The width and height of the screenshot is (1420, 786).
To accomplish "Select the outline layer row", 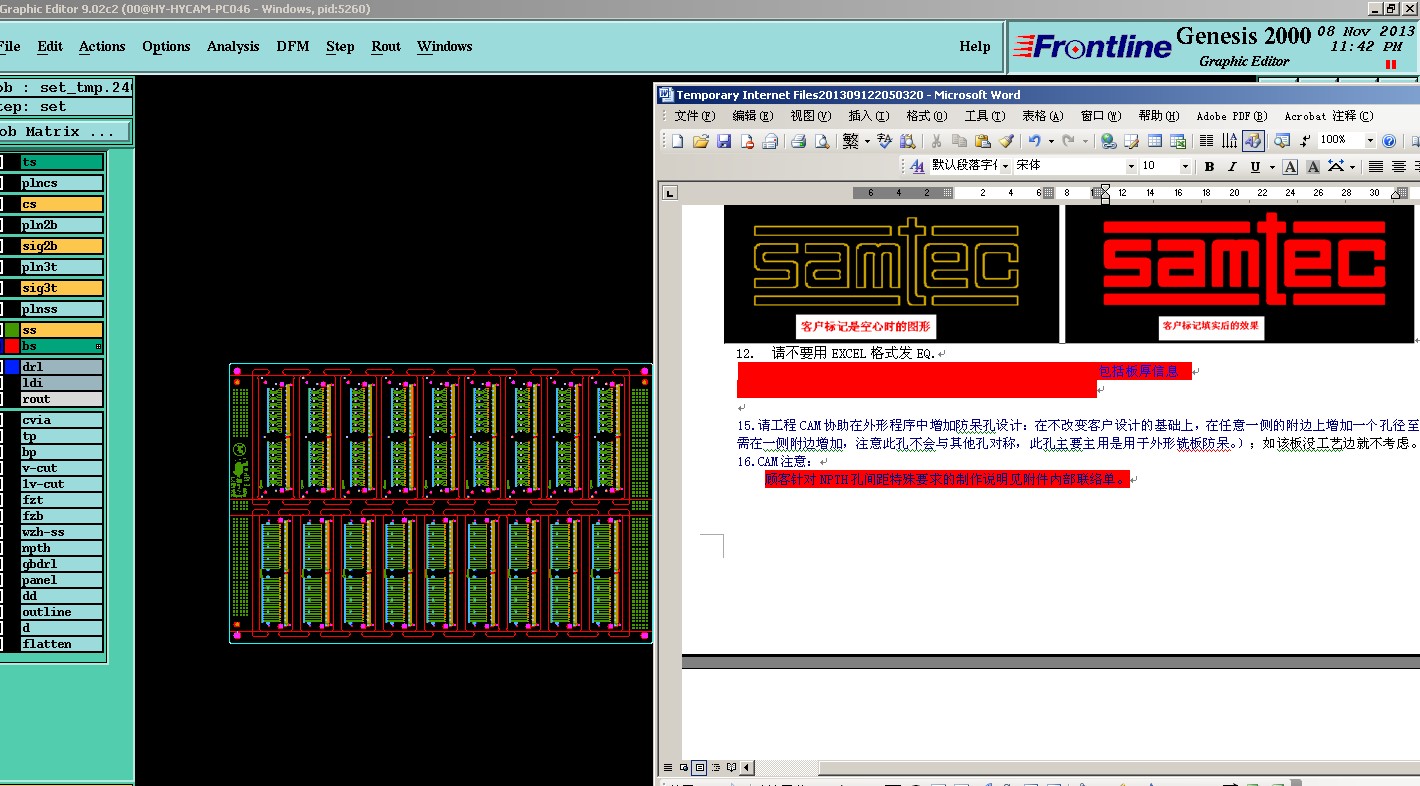I will click(x=61, y=612).
